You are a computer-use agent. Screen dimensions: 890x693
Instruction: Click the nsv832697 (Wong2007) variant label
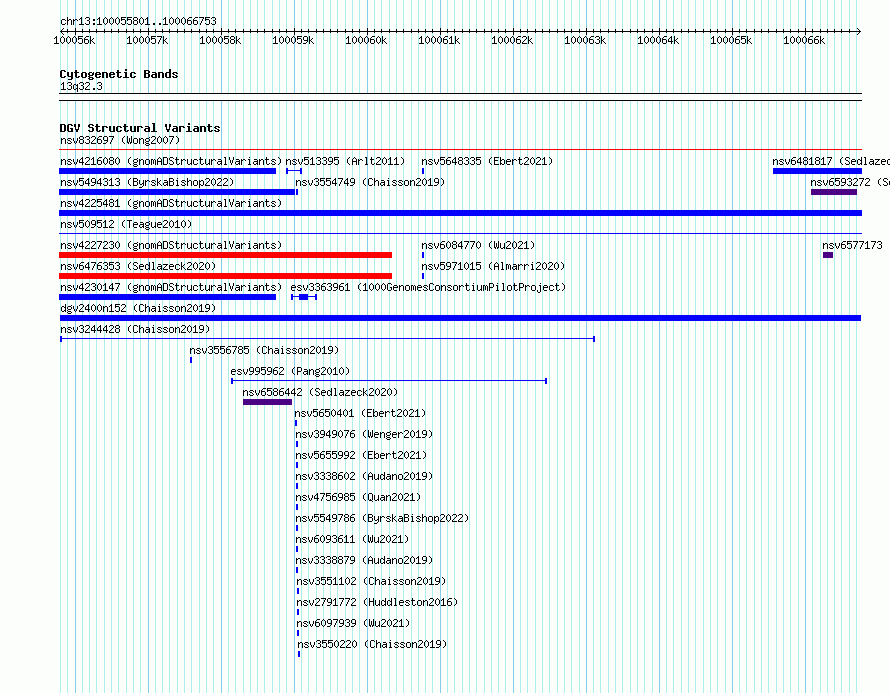coord(120,140)
